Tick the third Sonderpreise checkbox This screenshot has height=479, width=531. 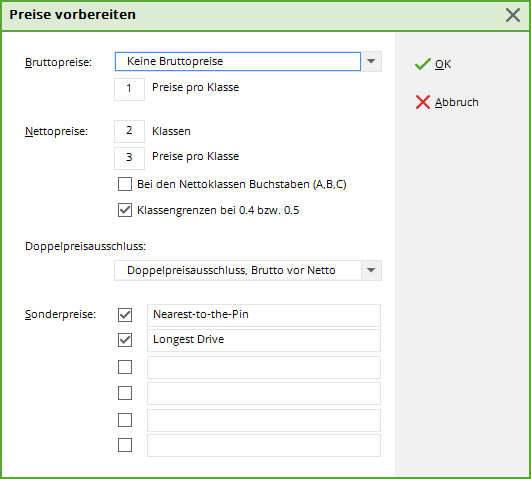click(x=125, y=367)
